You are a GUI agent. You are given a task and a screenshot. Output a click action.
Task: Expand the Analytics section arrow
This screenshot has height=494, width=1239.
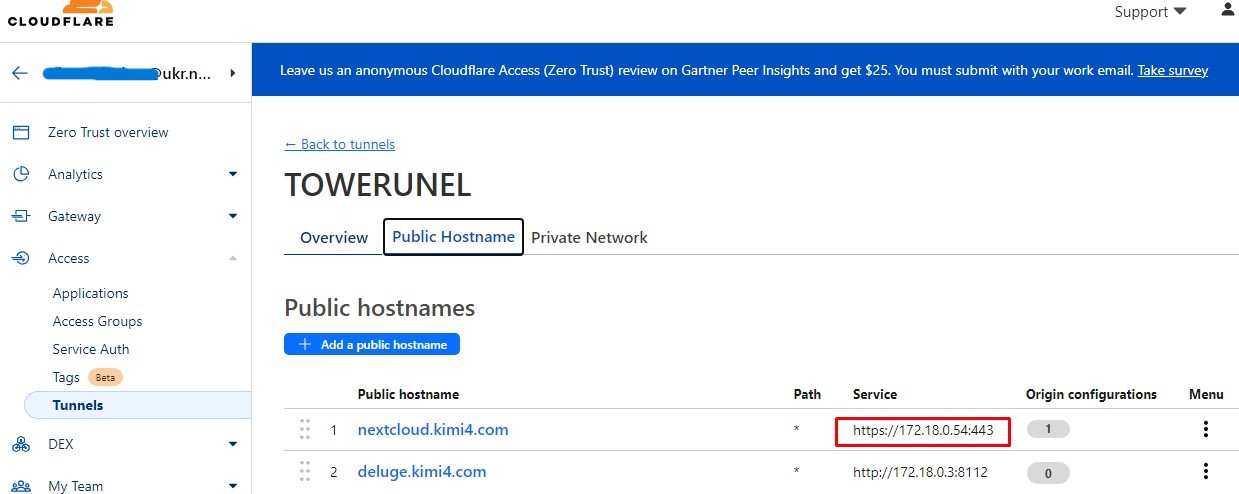[233, 174]
